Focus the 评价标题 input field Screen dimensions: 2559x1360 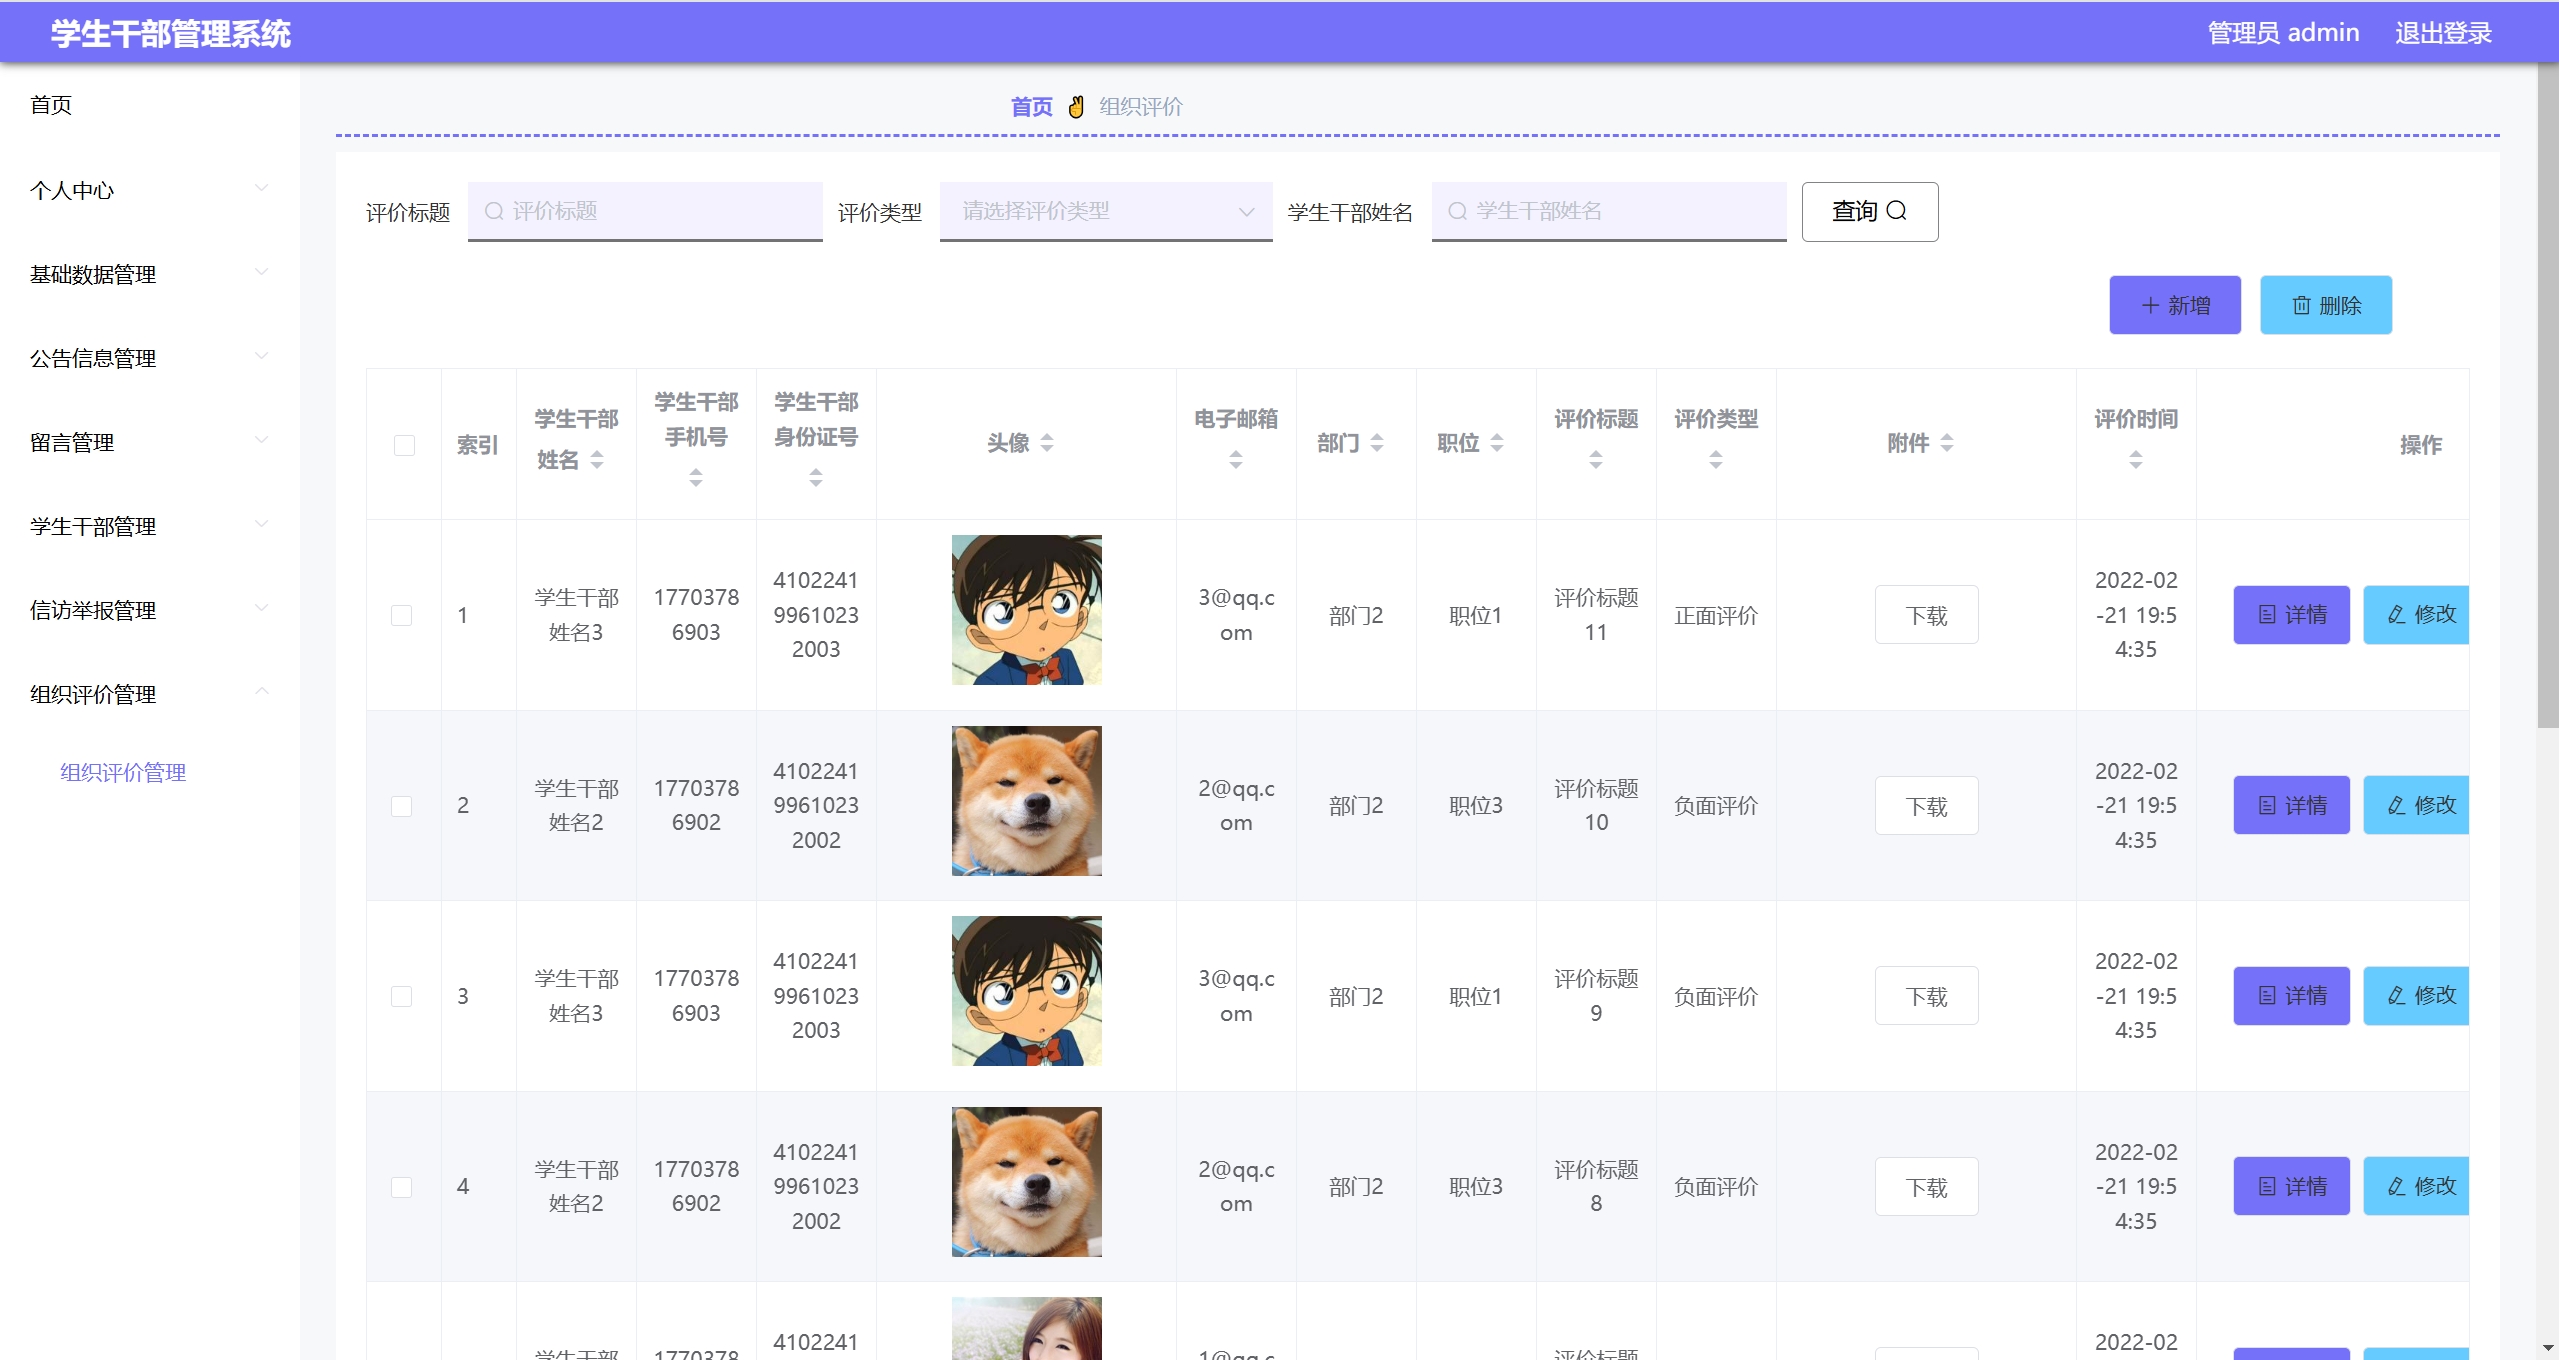click(645, 211)
